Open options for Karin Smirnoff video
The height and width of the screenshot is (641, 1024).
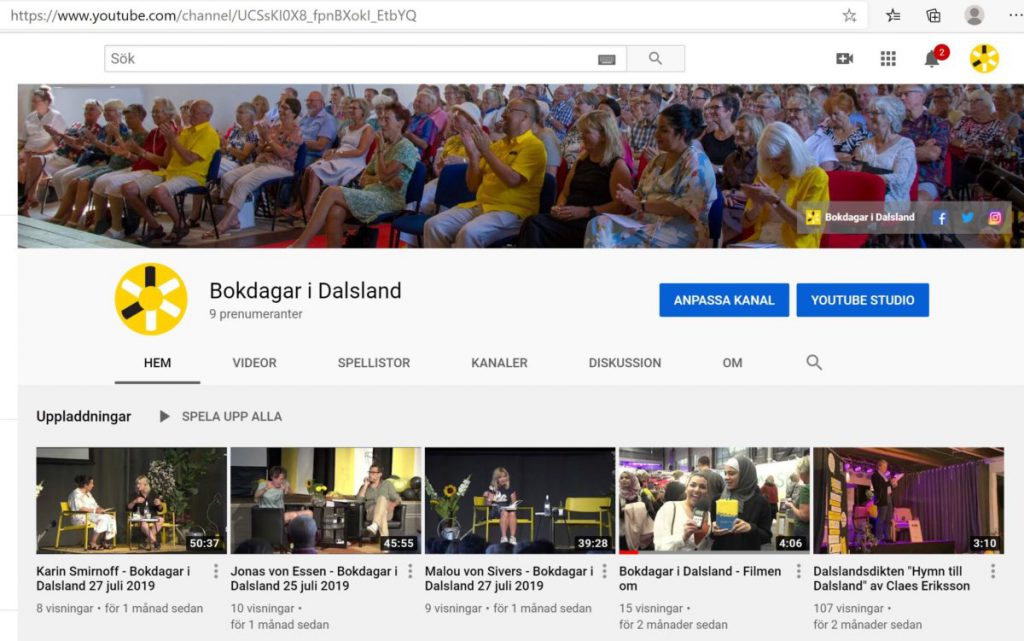pos(216,572)
